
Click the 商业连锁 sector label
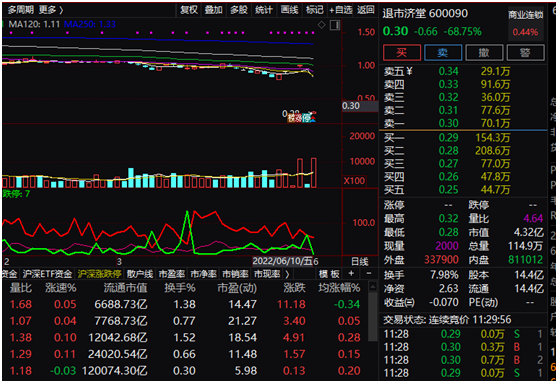pyautogui.click(x=525, y=15)
